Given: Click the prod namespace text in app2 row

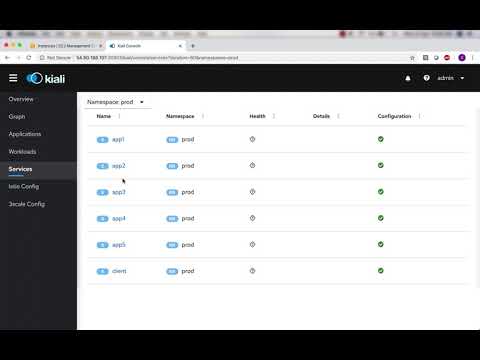Looking at the screenshot, I should pyautogui.click(x=188, y=166).
